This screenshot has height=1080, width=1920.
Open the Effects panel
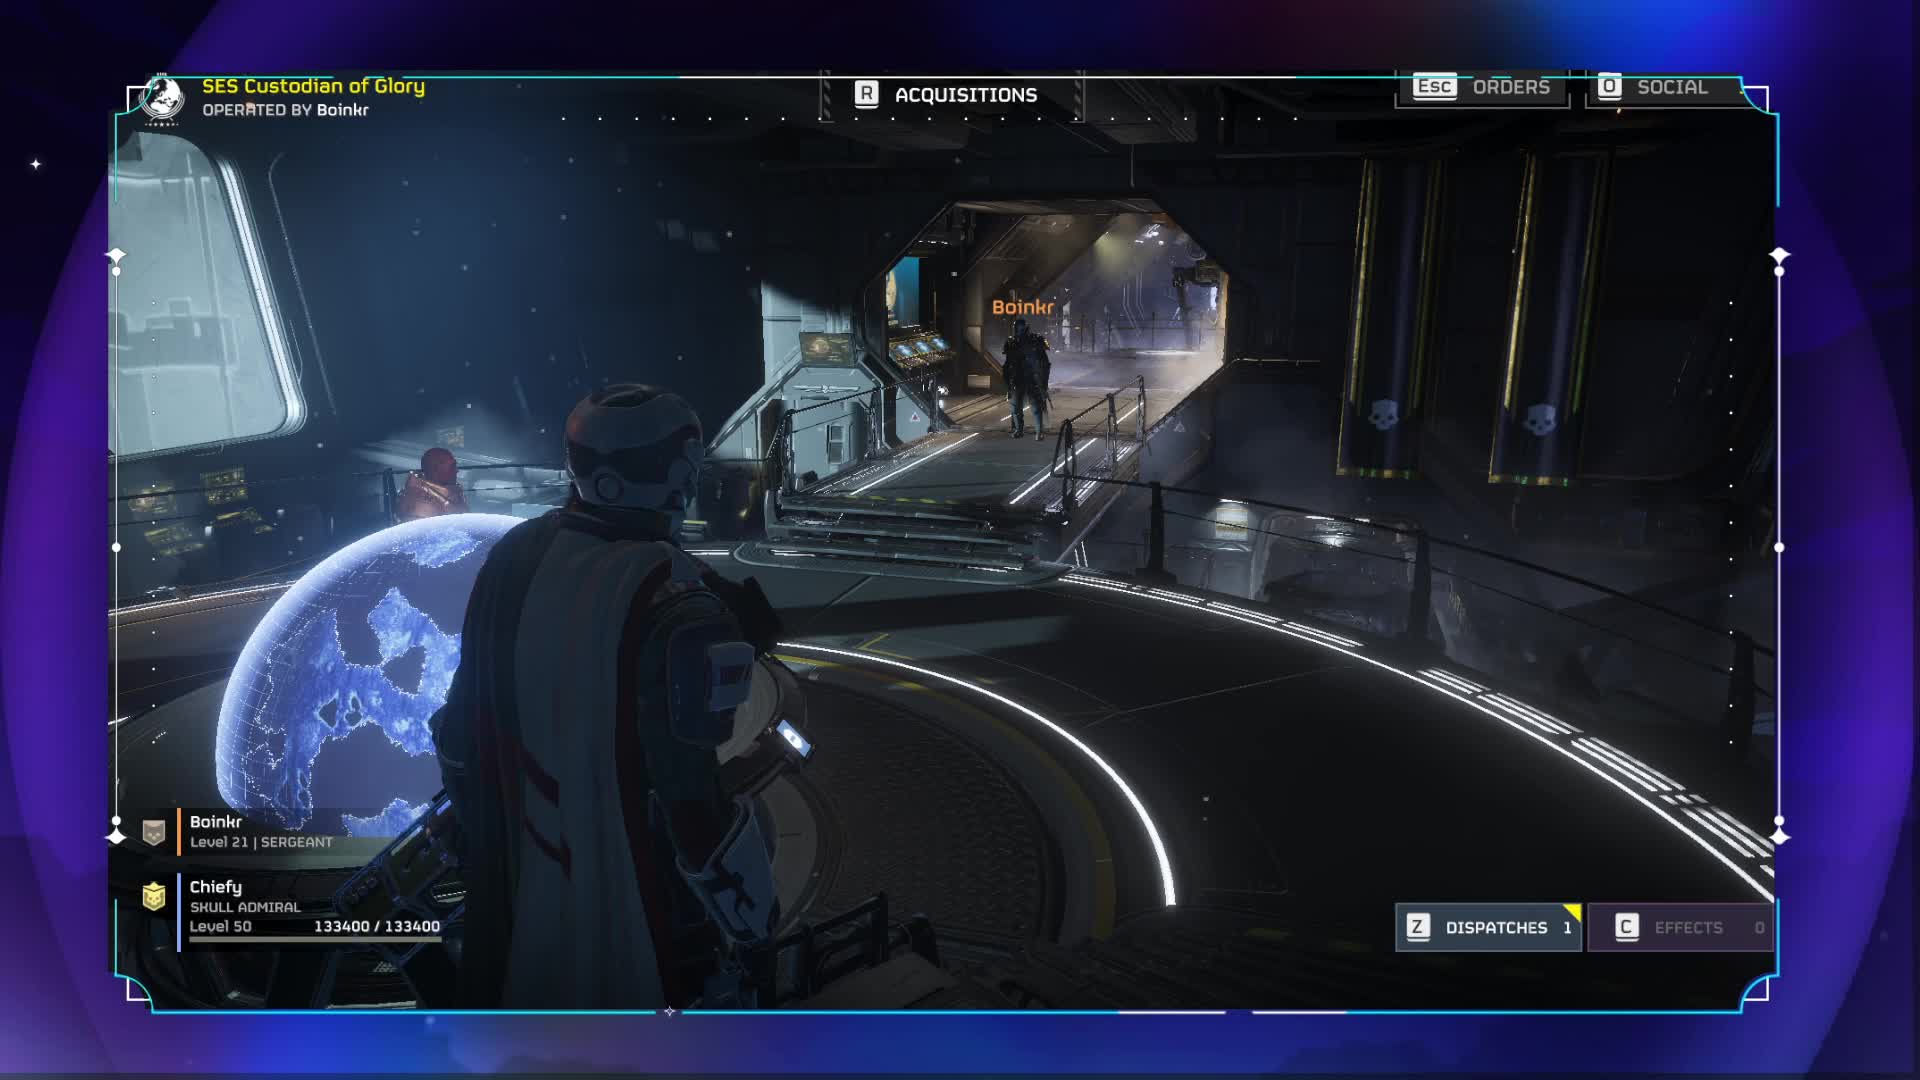[1688, 928]
